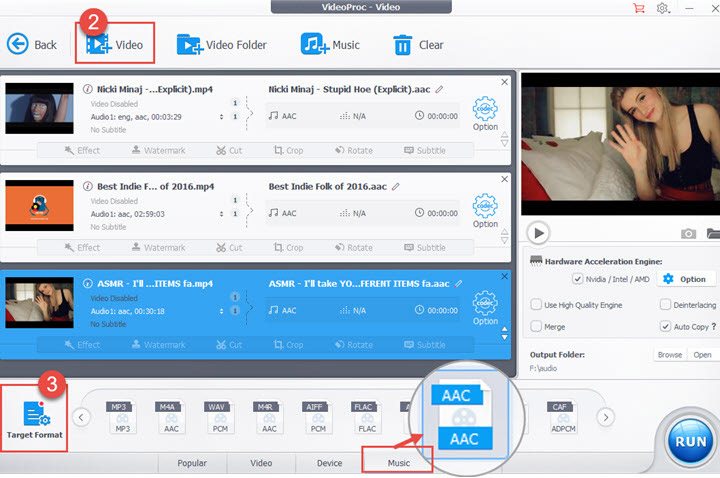The width and height of the screenshot is (720, 478).
Task: Open the output folder
Action: click(702, 354)
